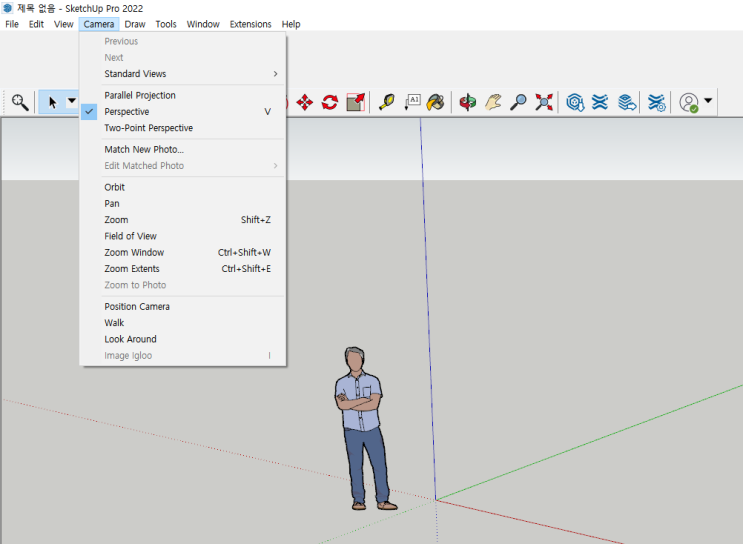Viewport: 743px width, 544px height.
Task: Open the Draw menu
Action: (x=135, y=24)
